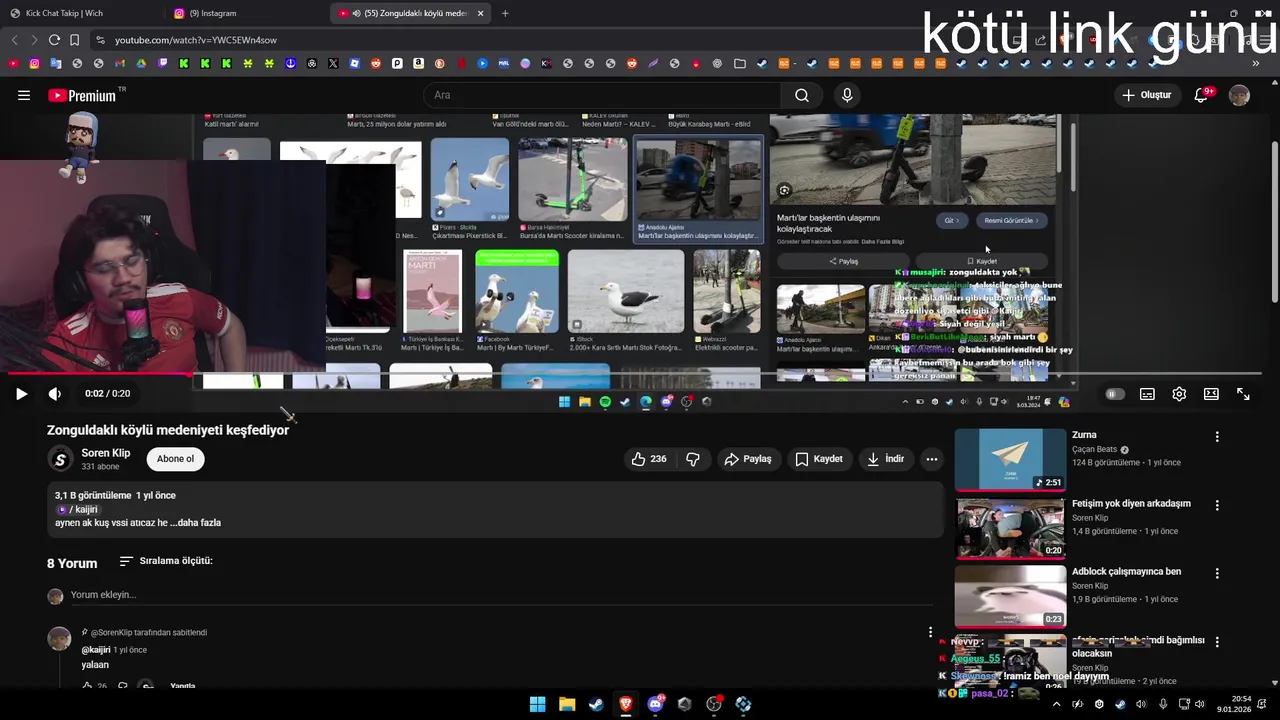Open options menu for Zurna video
This screenshot has width=1280, height=720.
pyautogui.click(x=1217, y=437)
